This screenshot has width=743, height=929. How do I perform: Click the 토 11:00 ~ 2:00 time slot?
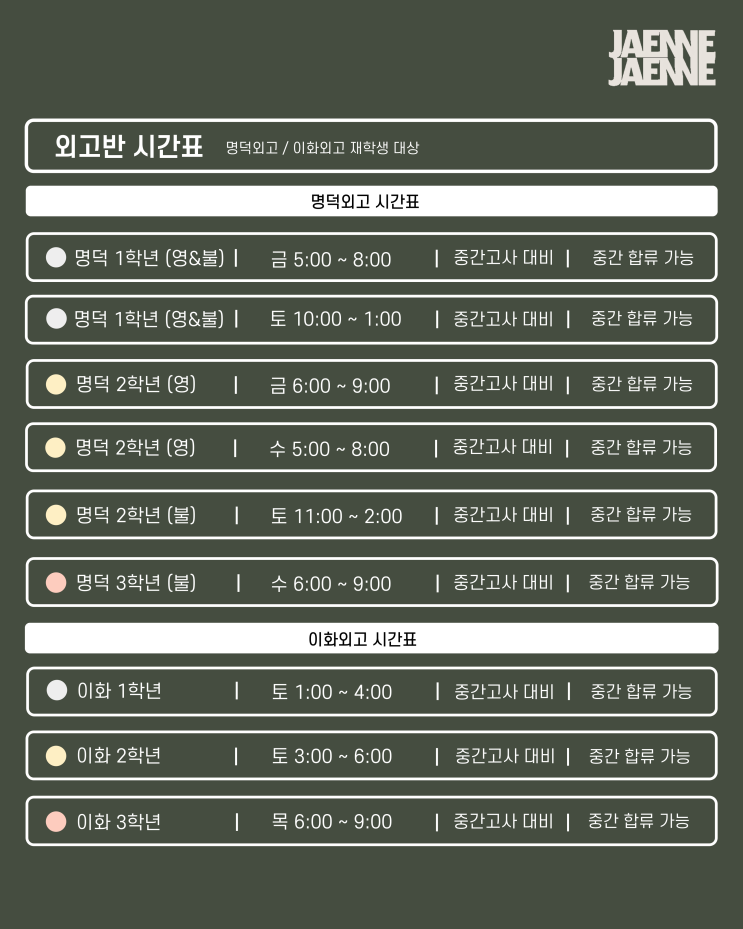point(336,516)
